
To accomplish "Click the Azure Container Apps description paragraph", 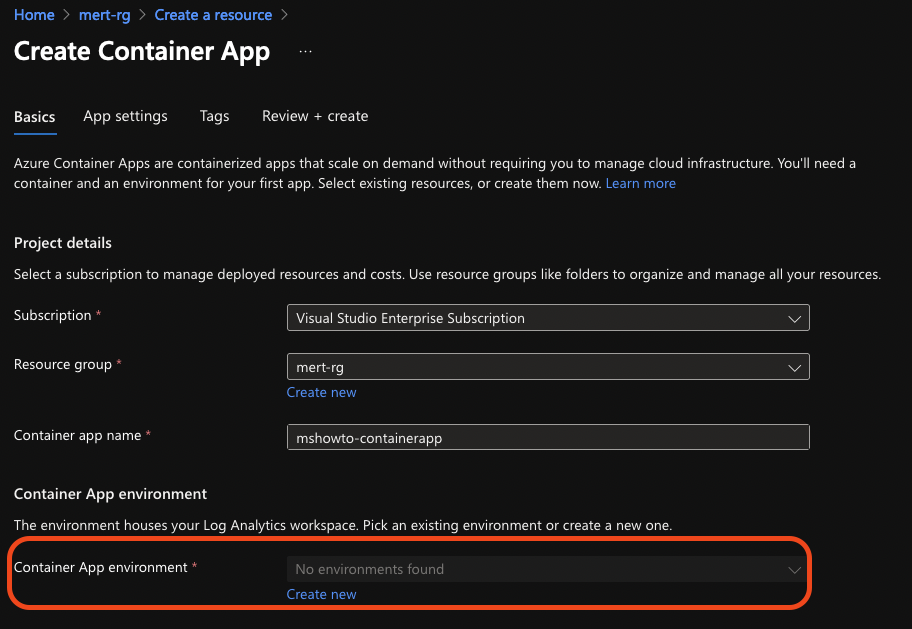I will (434, 173).
